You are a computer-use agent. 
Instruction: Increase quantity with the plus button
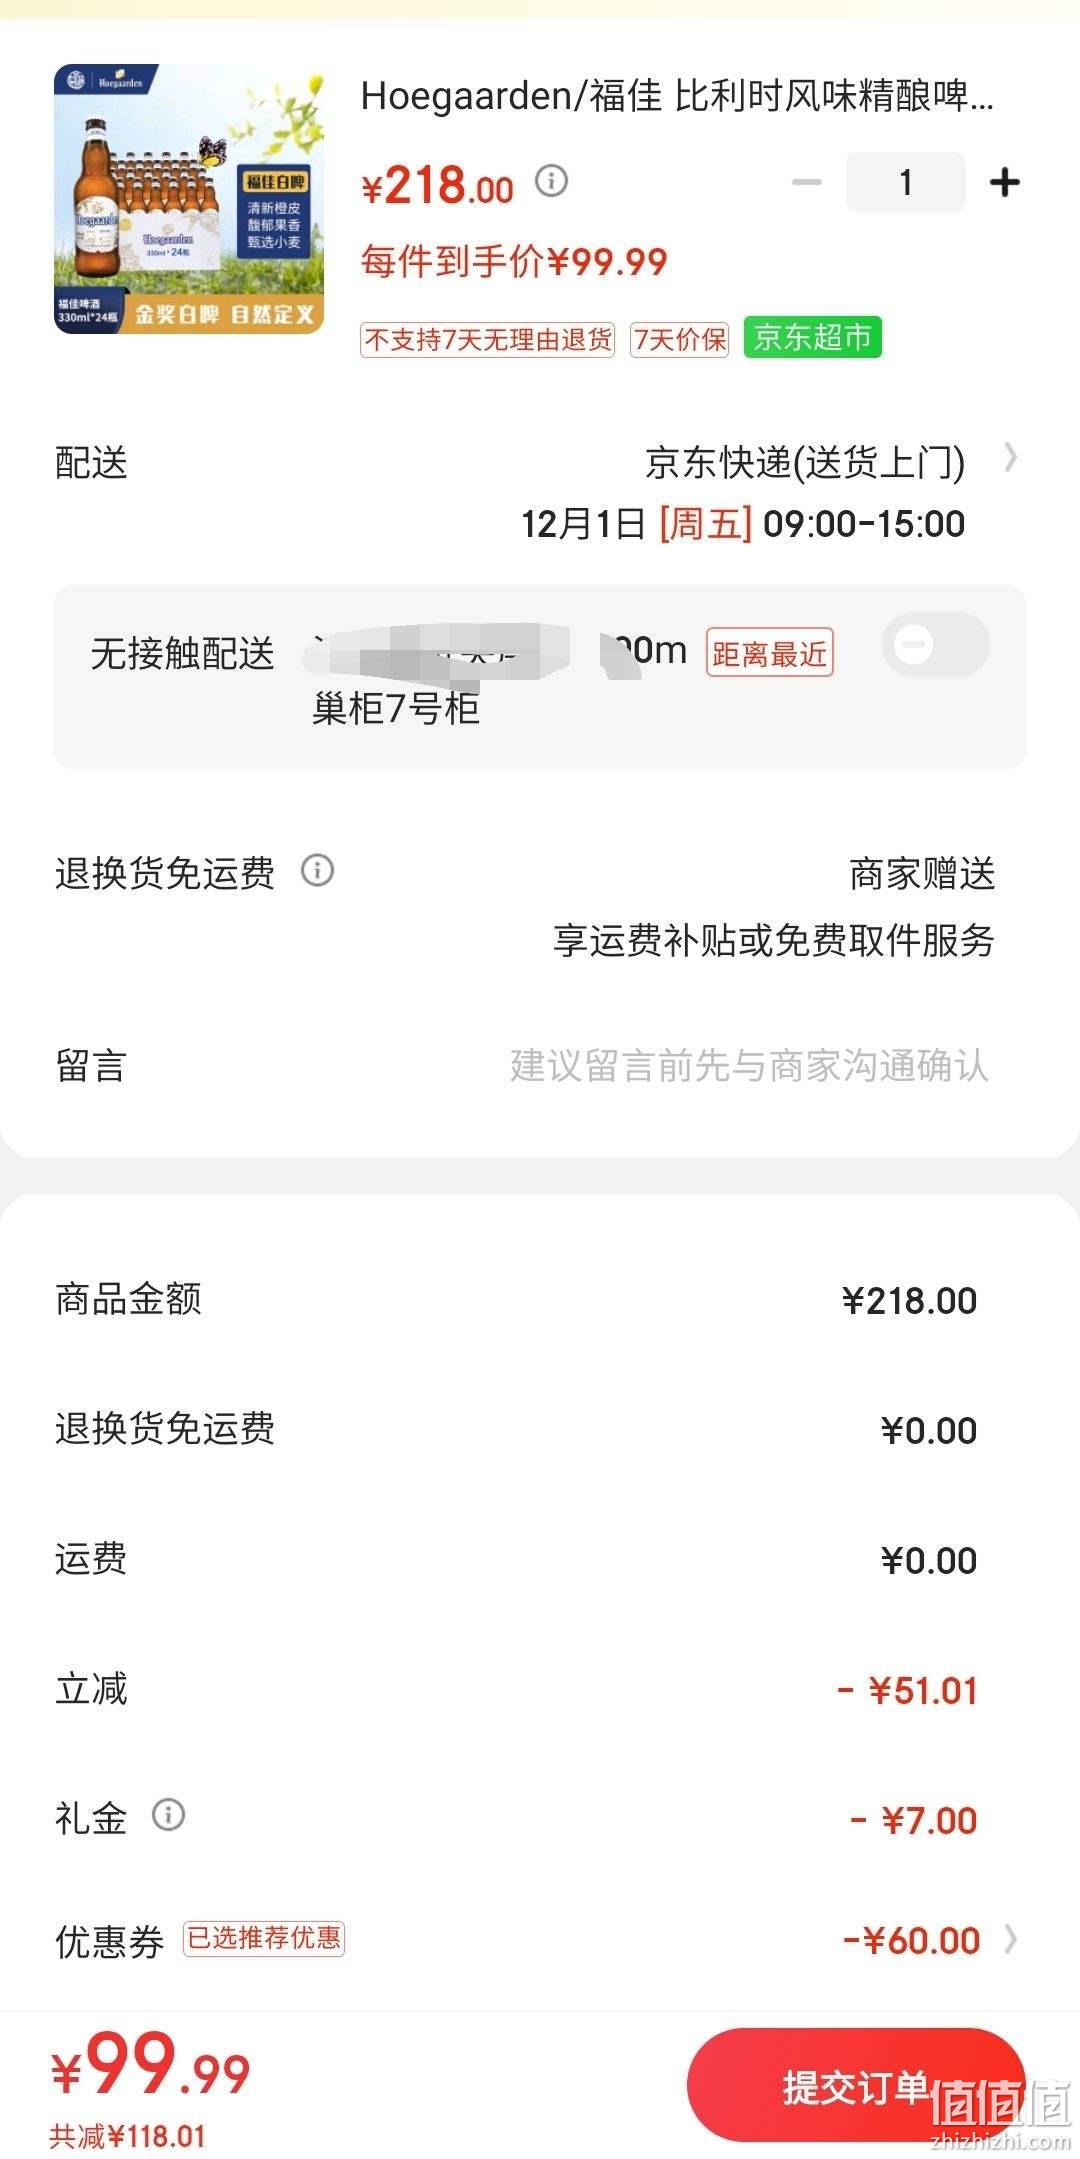pos(1004,182)
